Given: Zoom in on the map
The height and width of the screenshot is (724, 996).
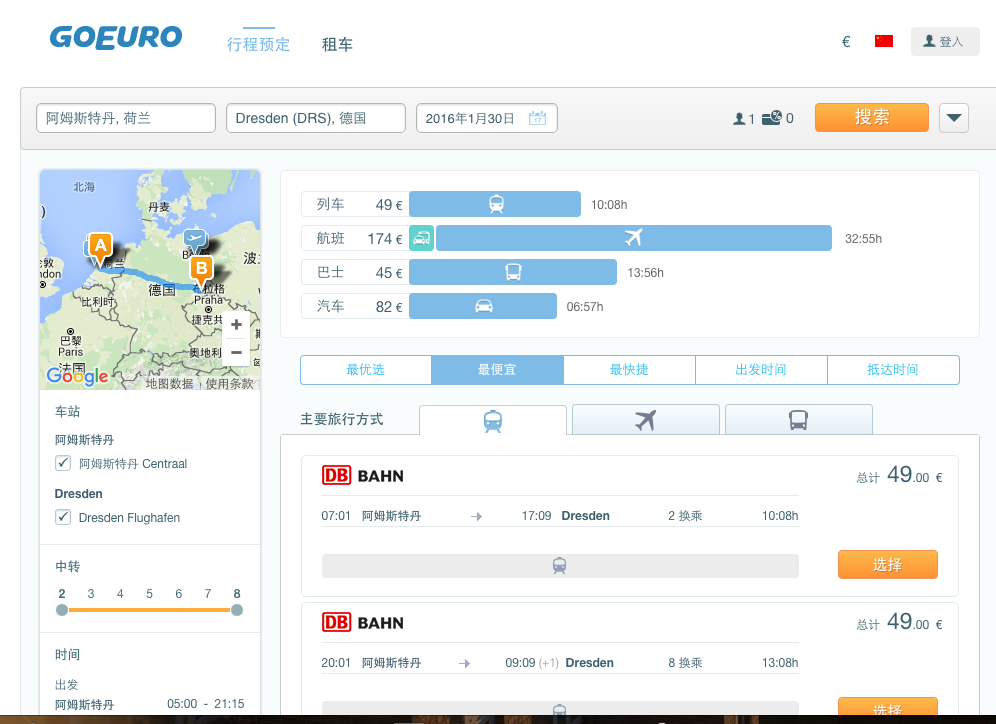Looking at the screenshot, I should click(x=236, y=325).
